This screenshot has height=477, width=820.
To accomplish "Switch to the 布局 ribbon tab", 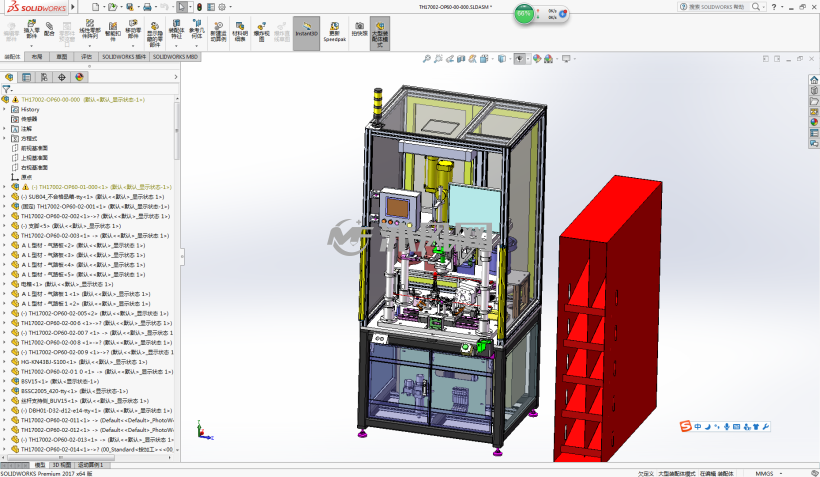I will coord(37,56).
